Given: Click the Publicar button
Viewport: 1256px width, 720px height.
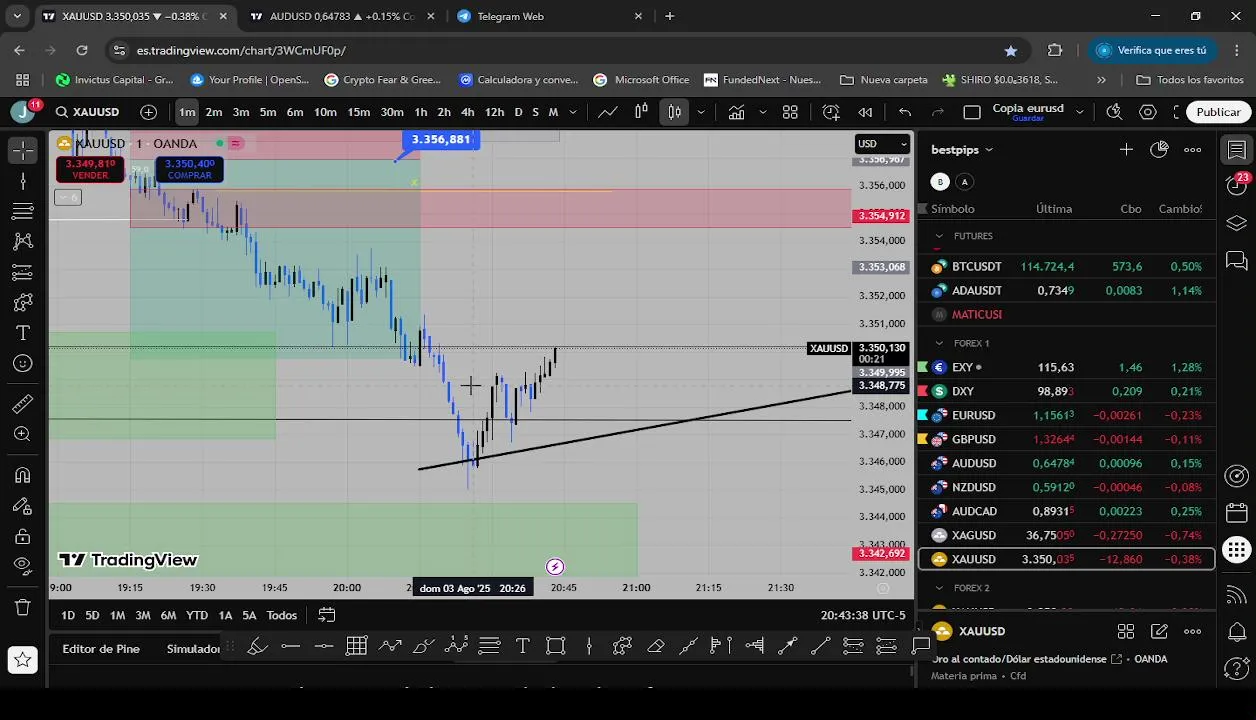Looking at the screenshot, I should 1218,112.
